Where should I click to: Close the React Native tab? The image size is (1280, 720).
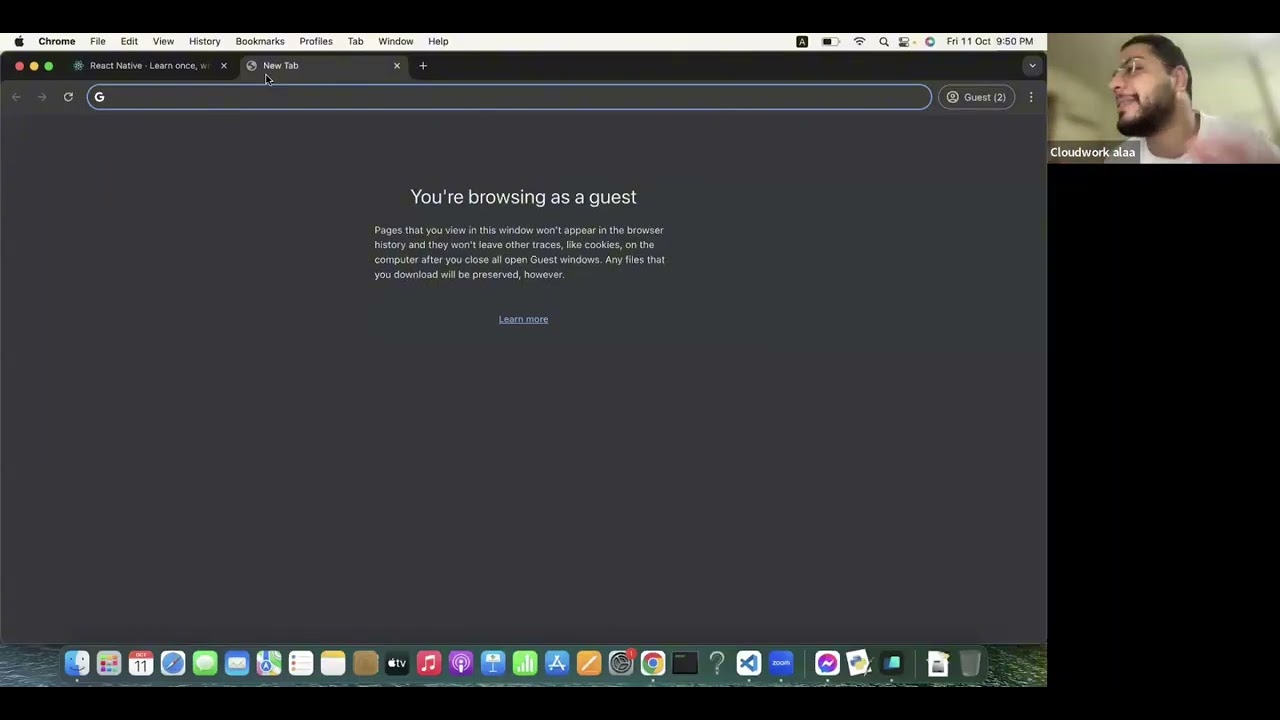[223, 66]
